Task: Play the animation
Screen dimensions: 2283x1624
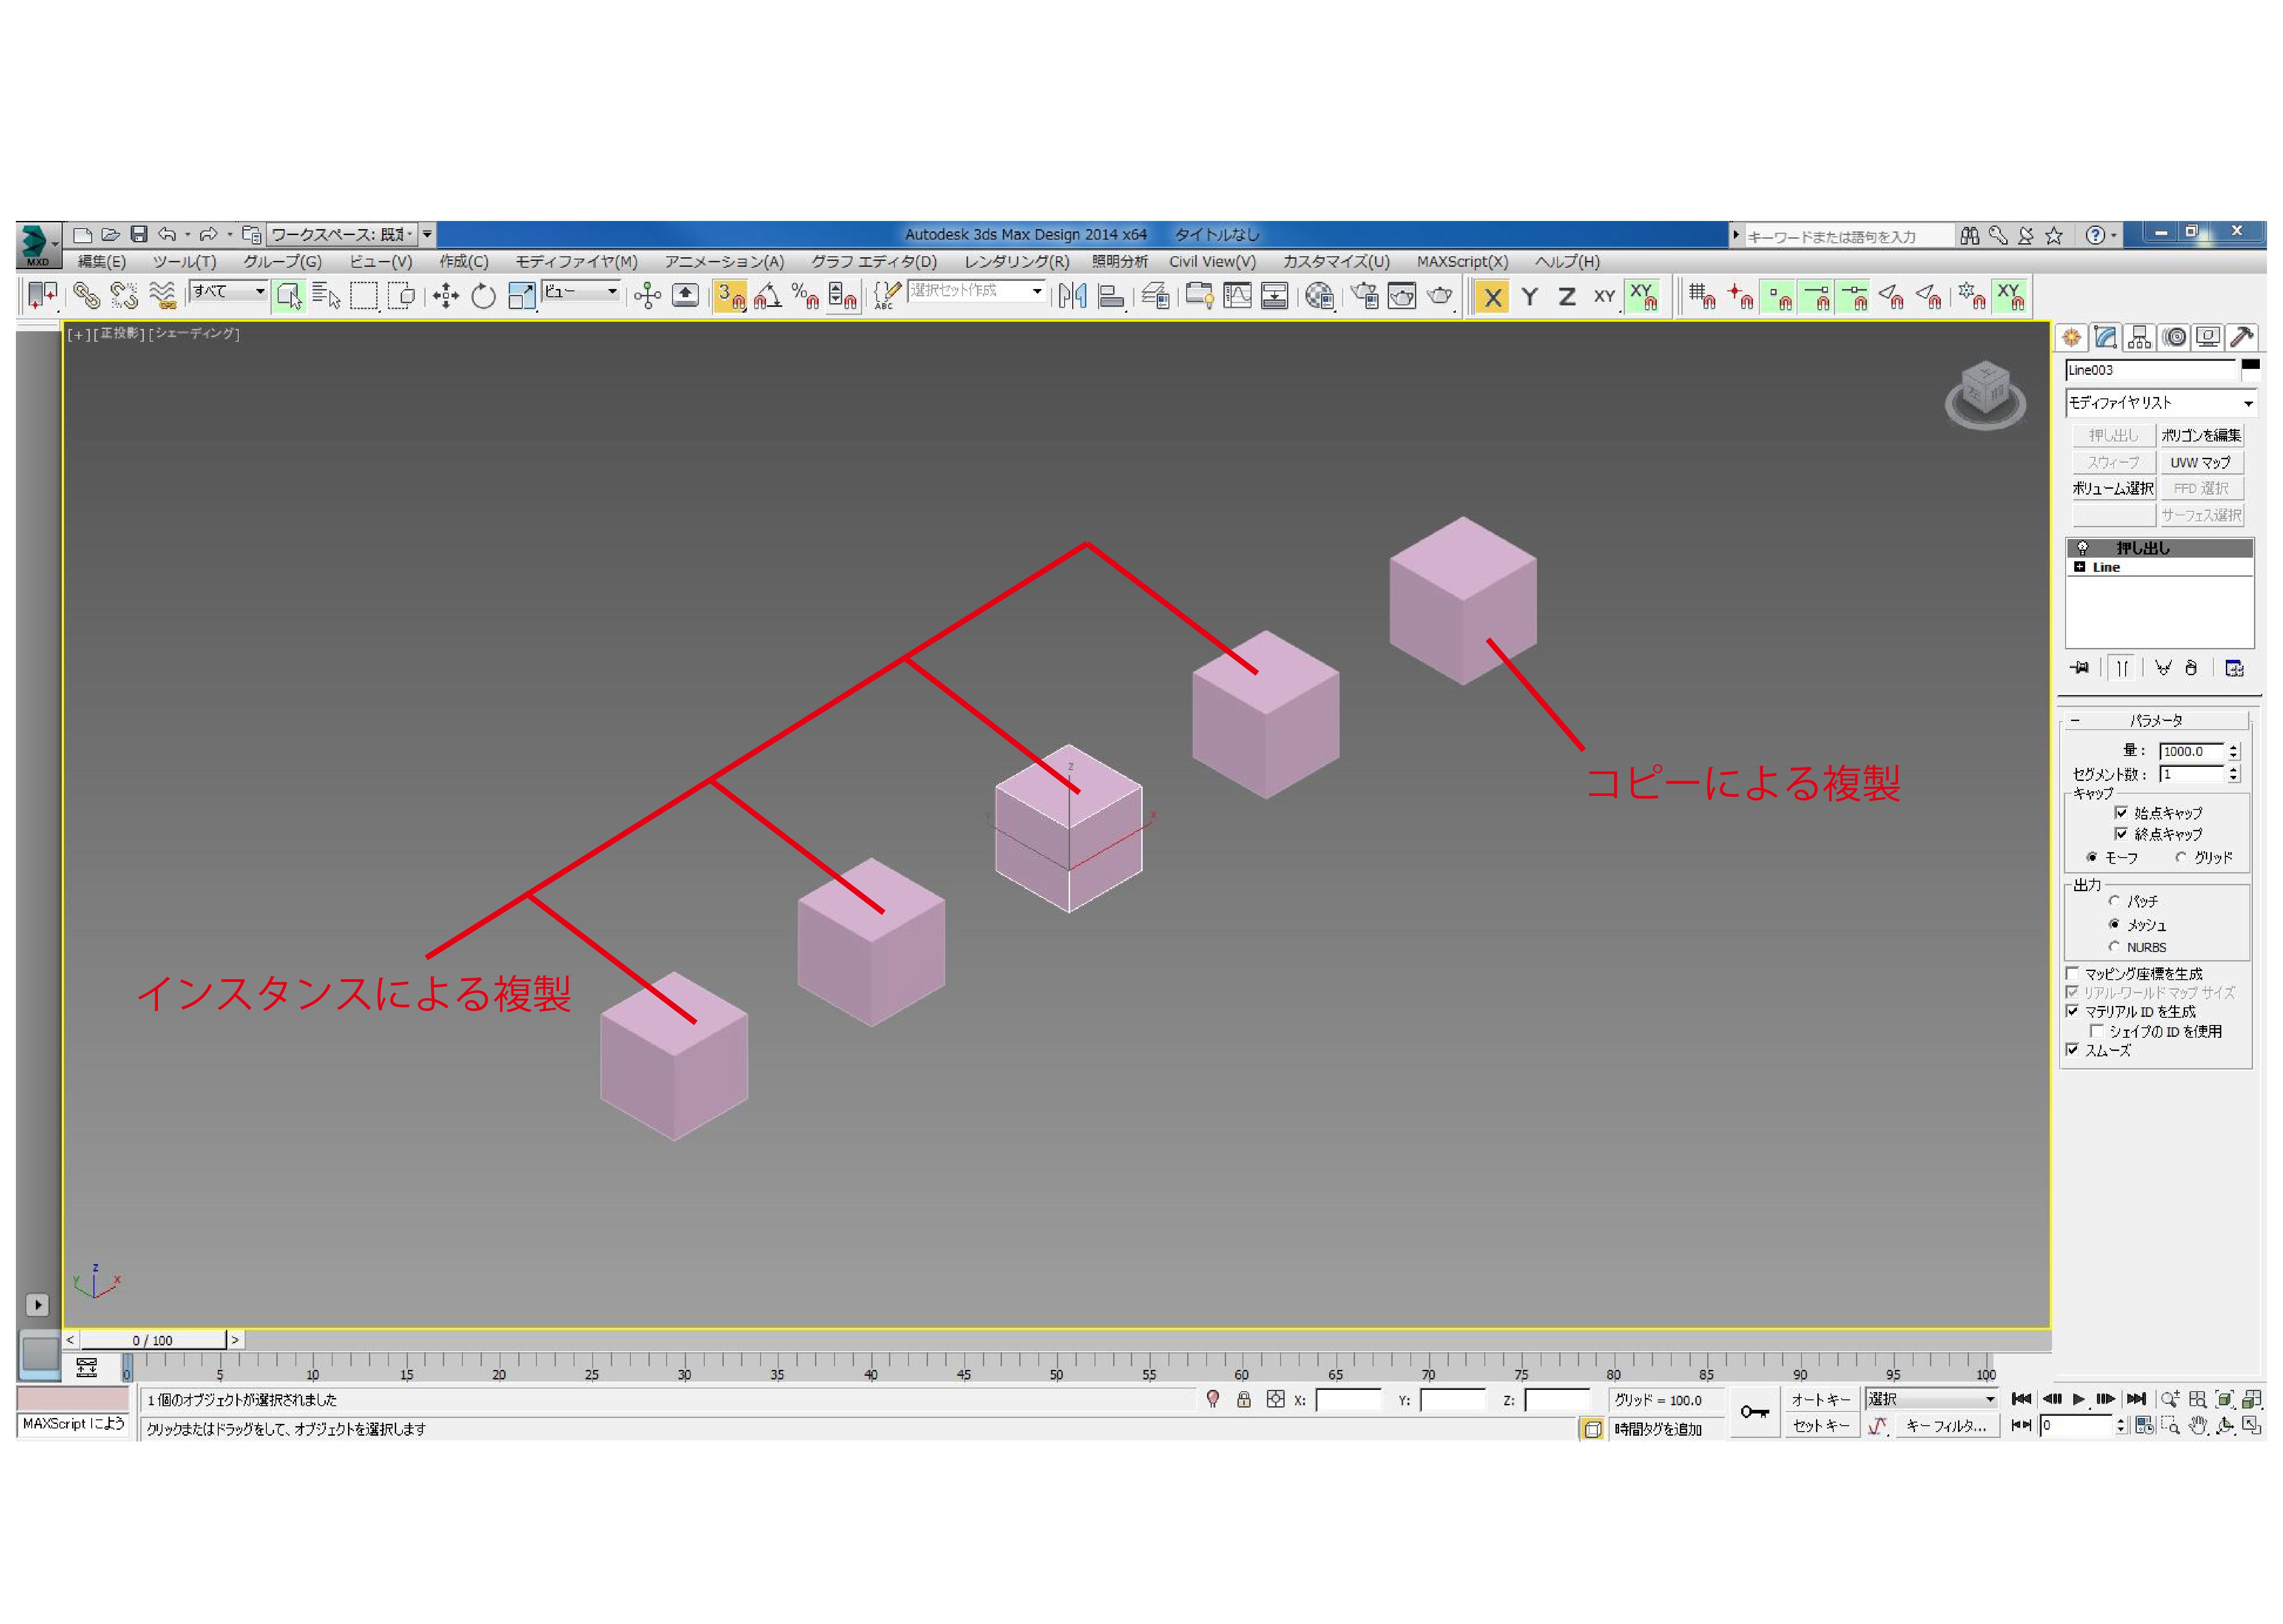Action: (x=2078, y=1399)
